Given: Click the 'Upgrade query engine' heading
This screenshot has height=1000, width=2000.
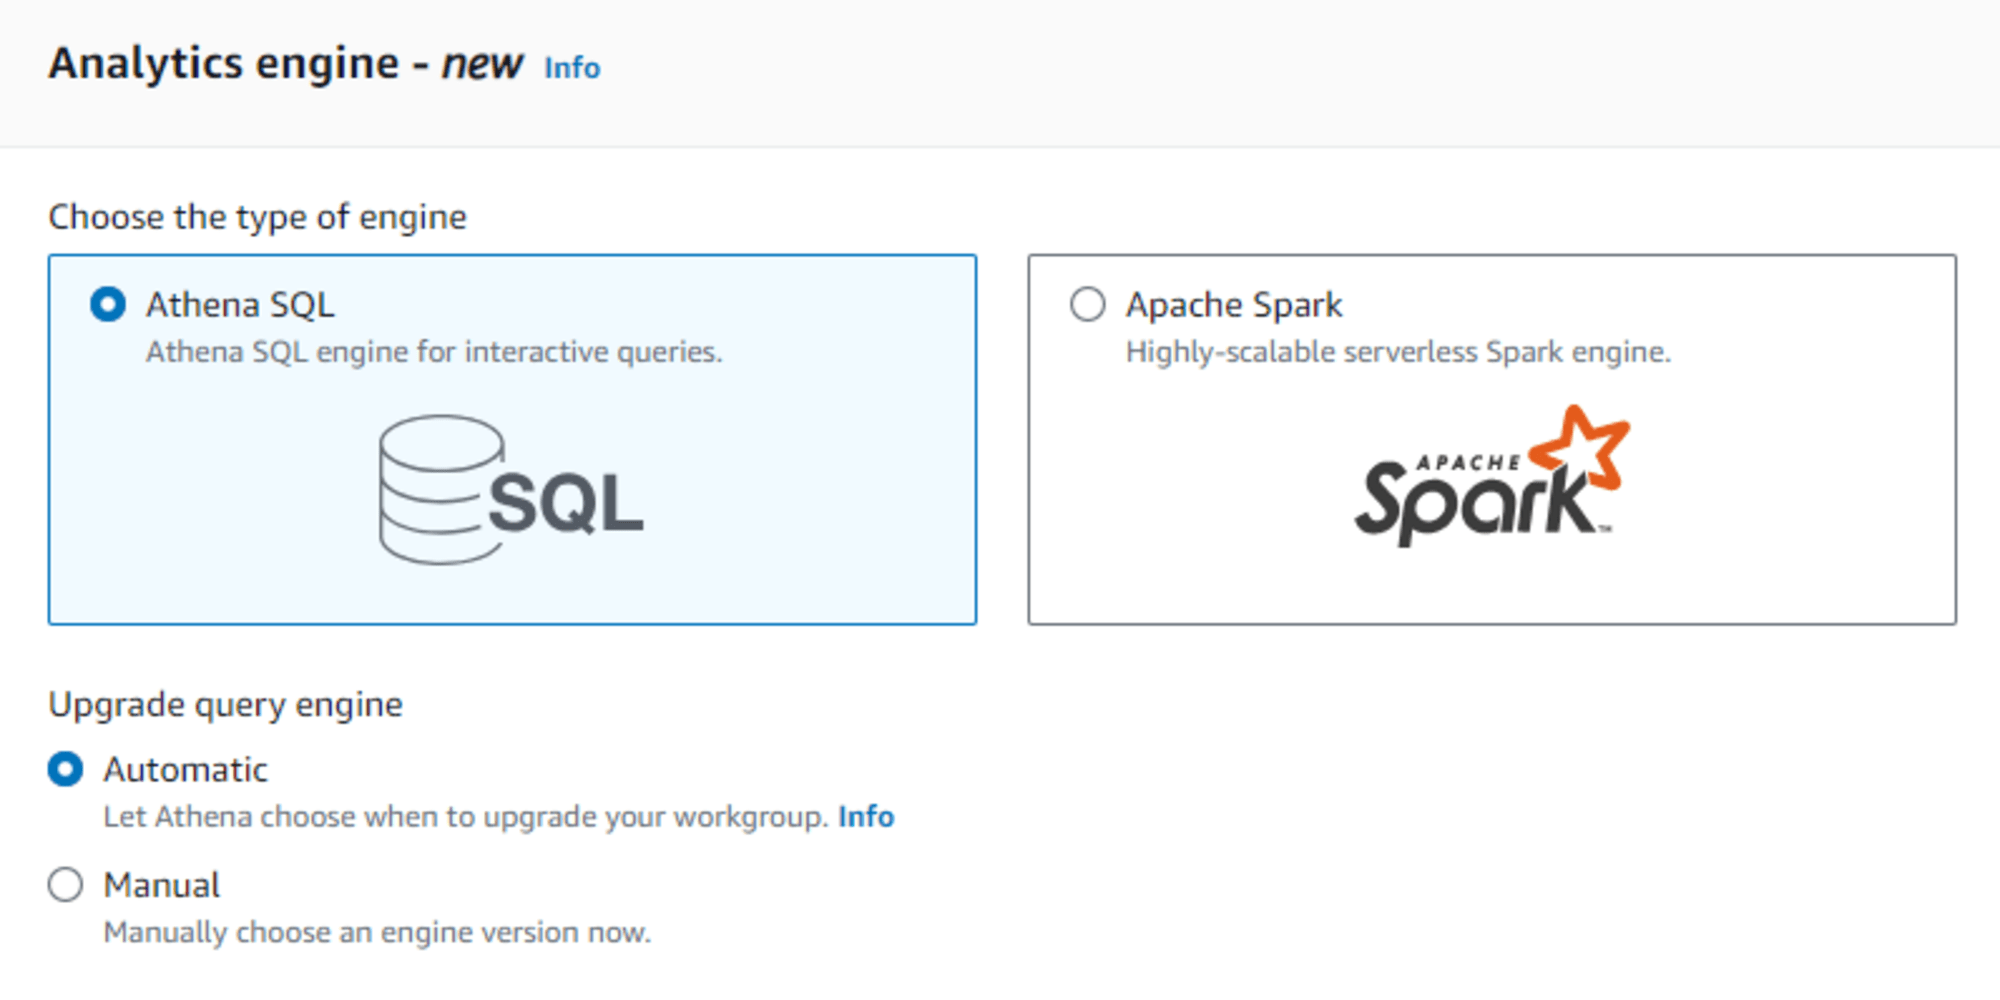Looking at the screenshot, I should (226, 705).
